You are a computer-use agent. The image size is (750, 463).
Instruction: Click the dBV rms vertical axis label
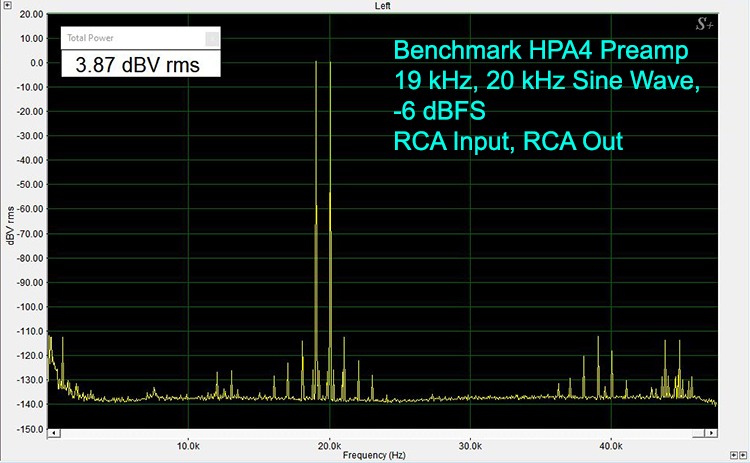point(9,226)
